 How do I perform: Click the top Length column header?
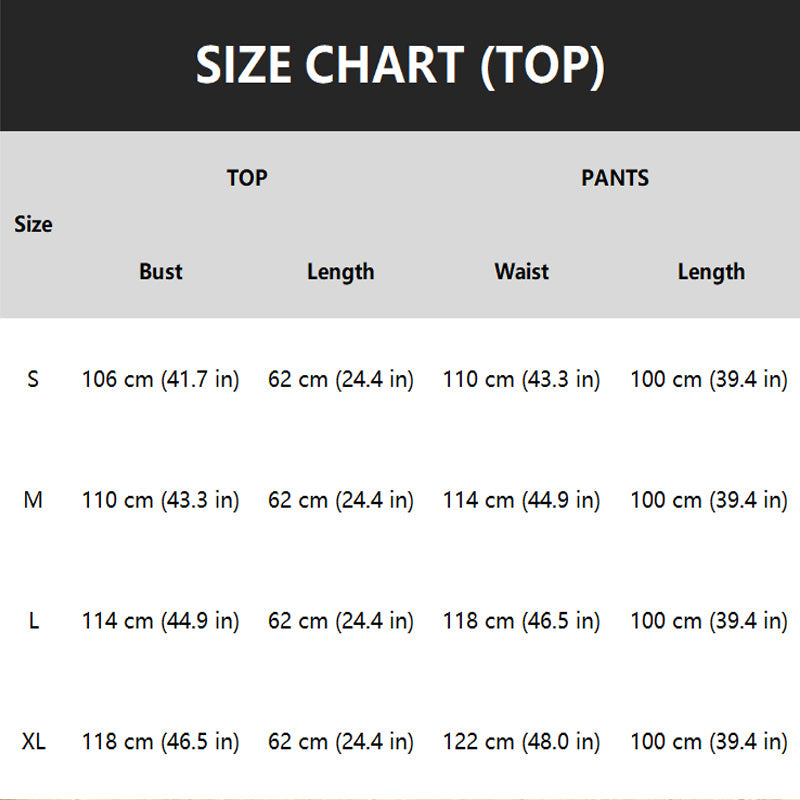point(340,271)
